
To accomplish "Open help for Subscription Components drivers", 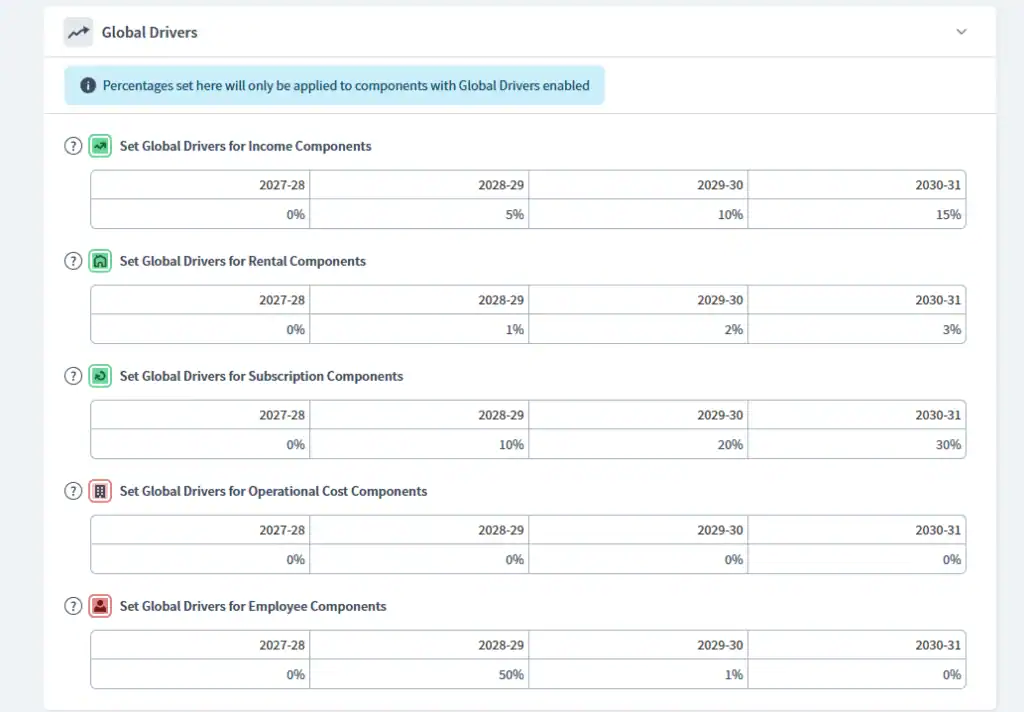I will pyautogui.click(x=73, y=376).
